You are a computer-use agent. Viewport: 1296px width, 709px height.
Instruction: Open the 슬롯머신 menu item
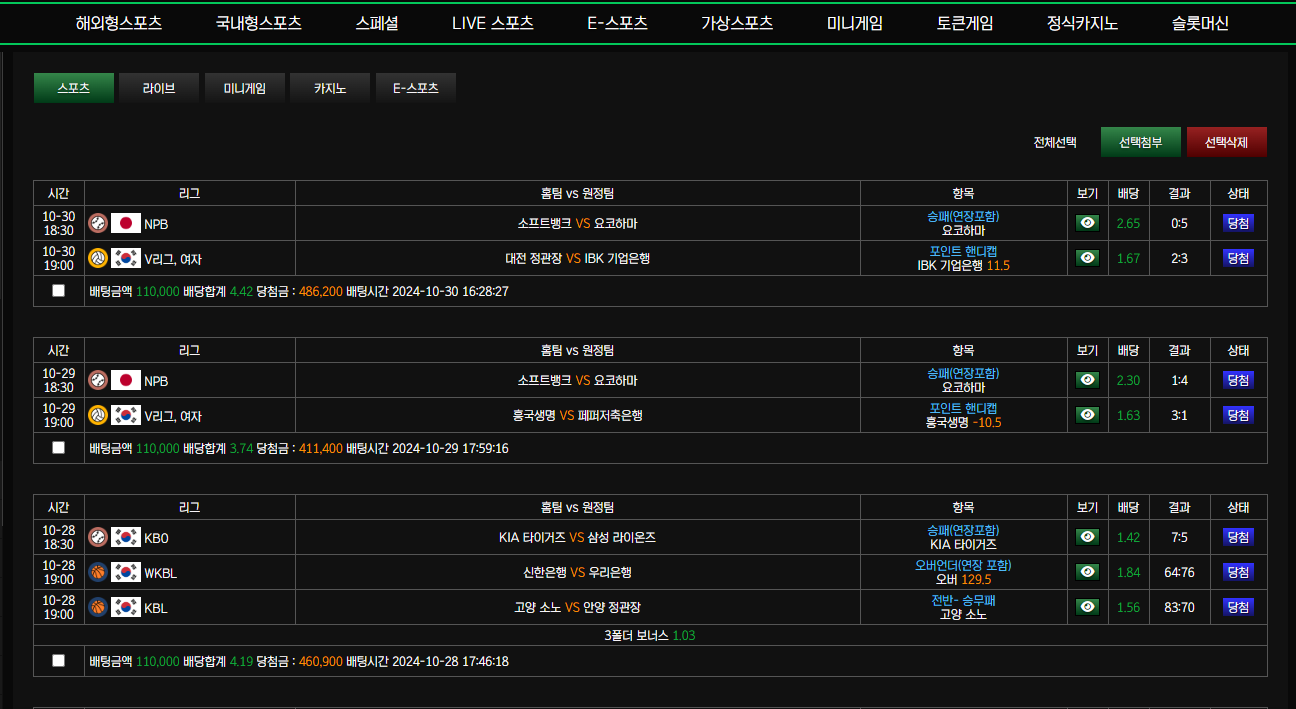pyautogui.click(x=1201, y=23)
